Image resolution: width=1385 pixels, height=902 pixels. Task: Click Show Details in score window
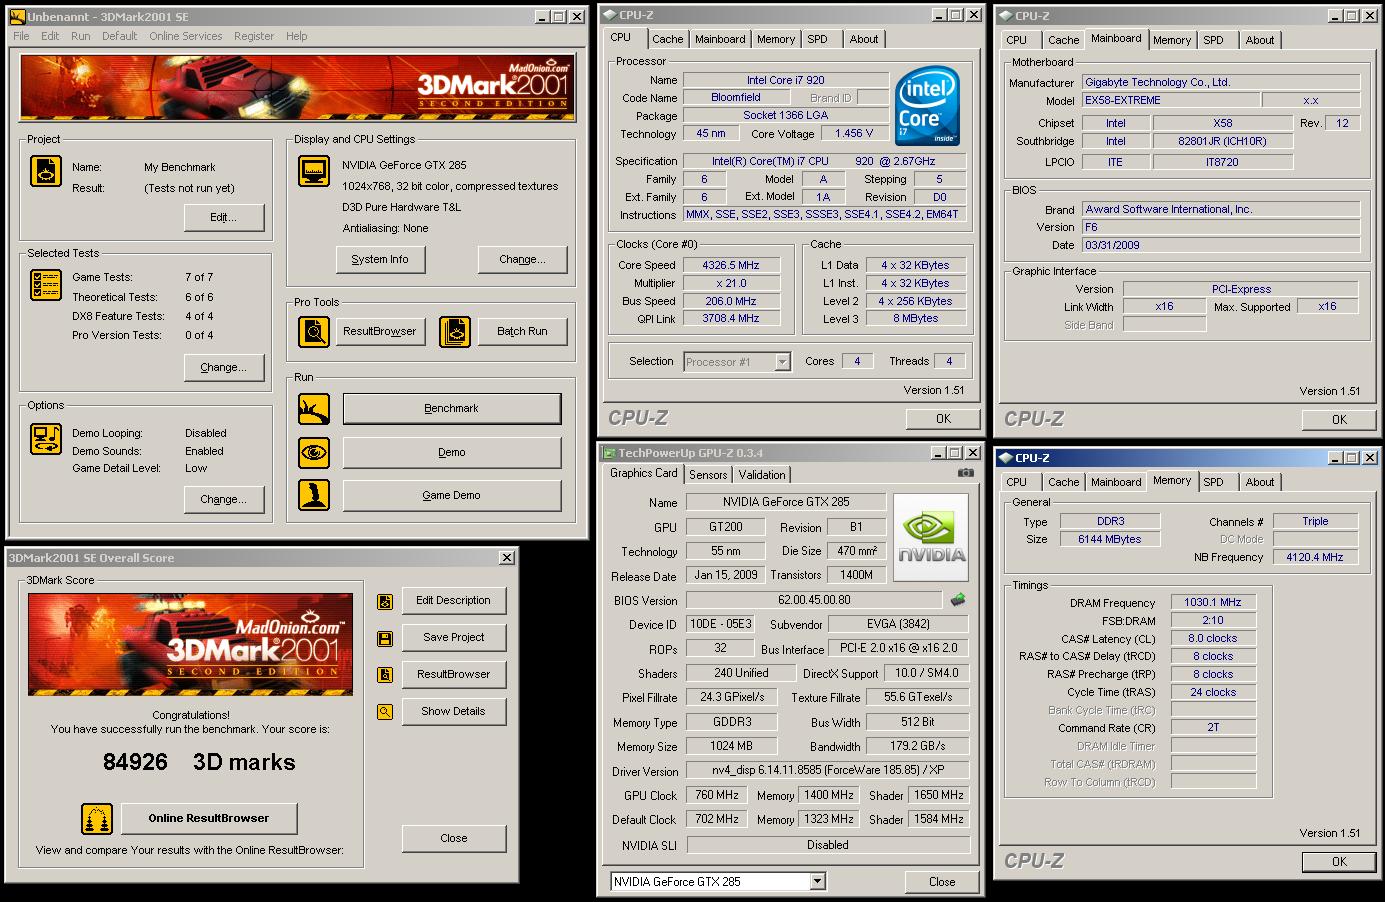coord(453,711)
